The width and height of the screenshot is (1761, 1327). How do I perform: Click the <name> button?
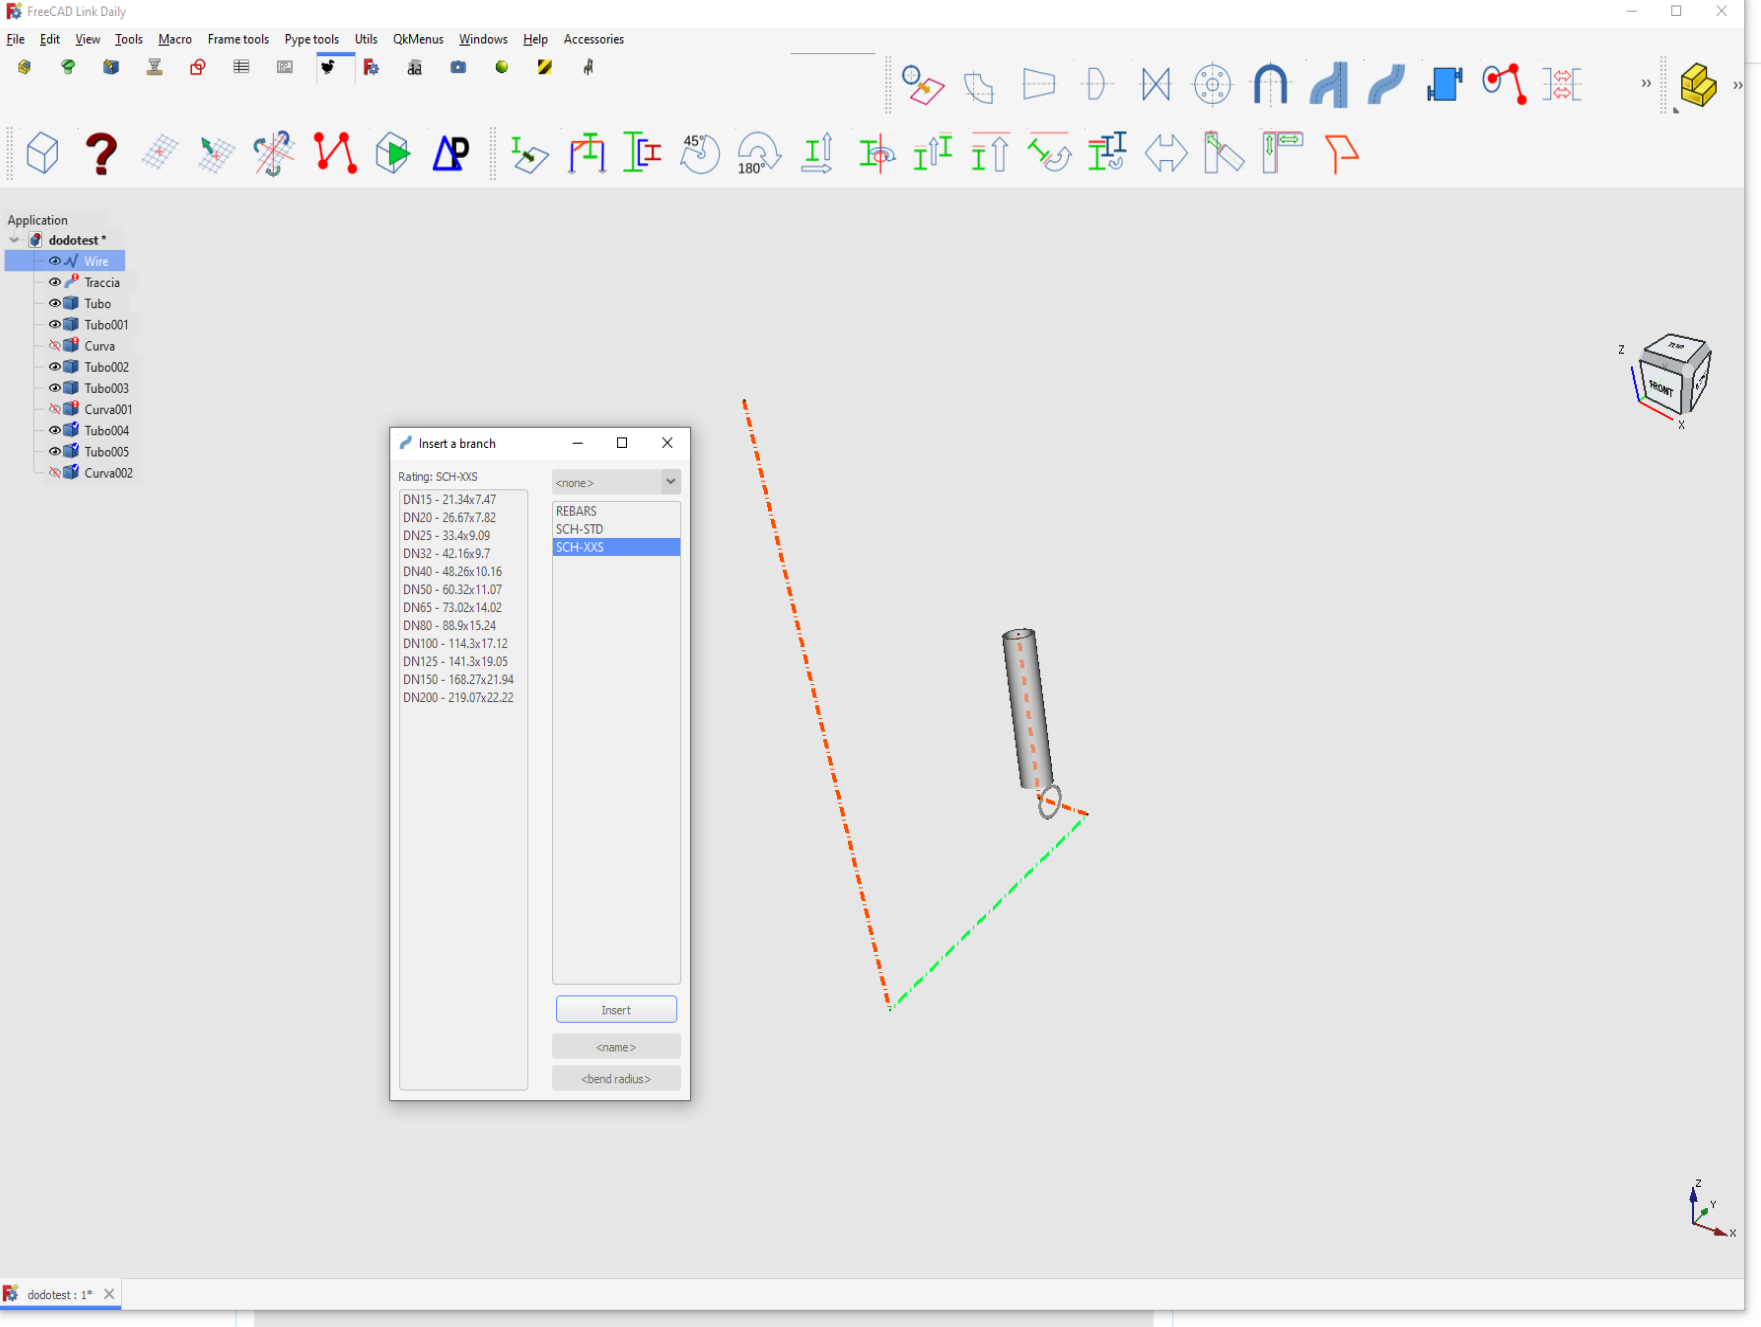pyautogui.click(x=616, y=1047)
